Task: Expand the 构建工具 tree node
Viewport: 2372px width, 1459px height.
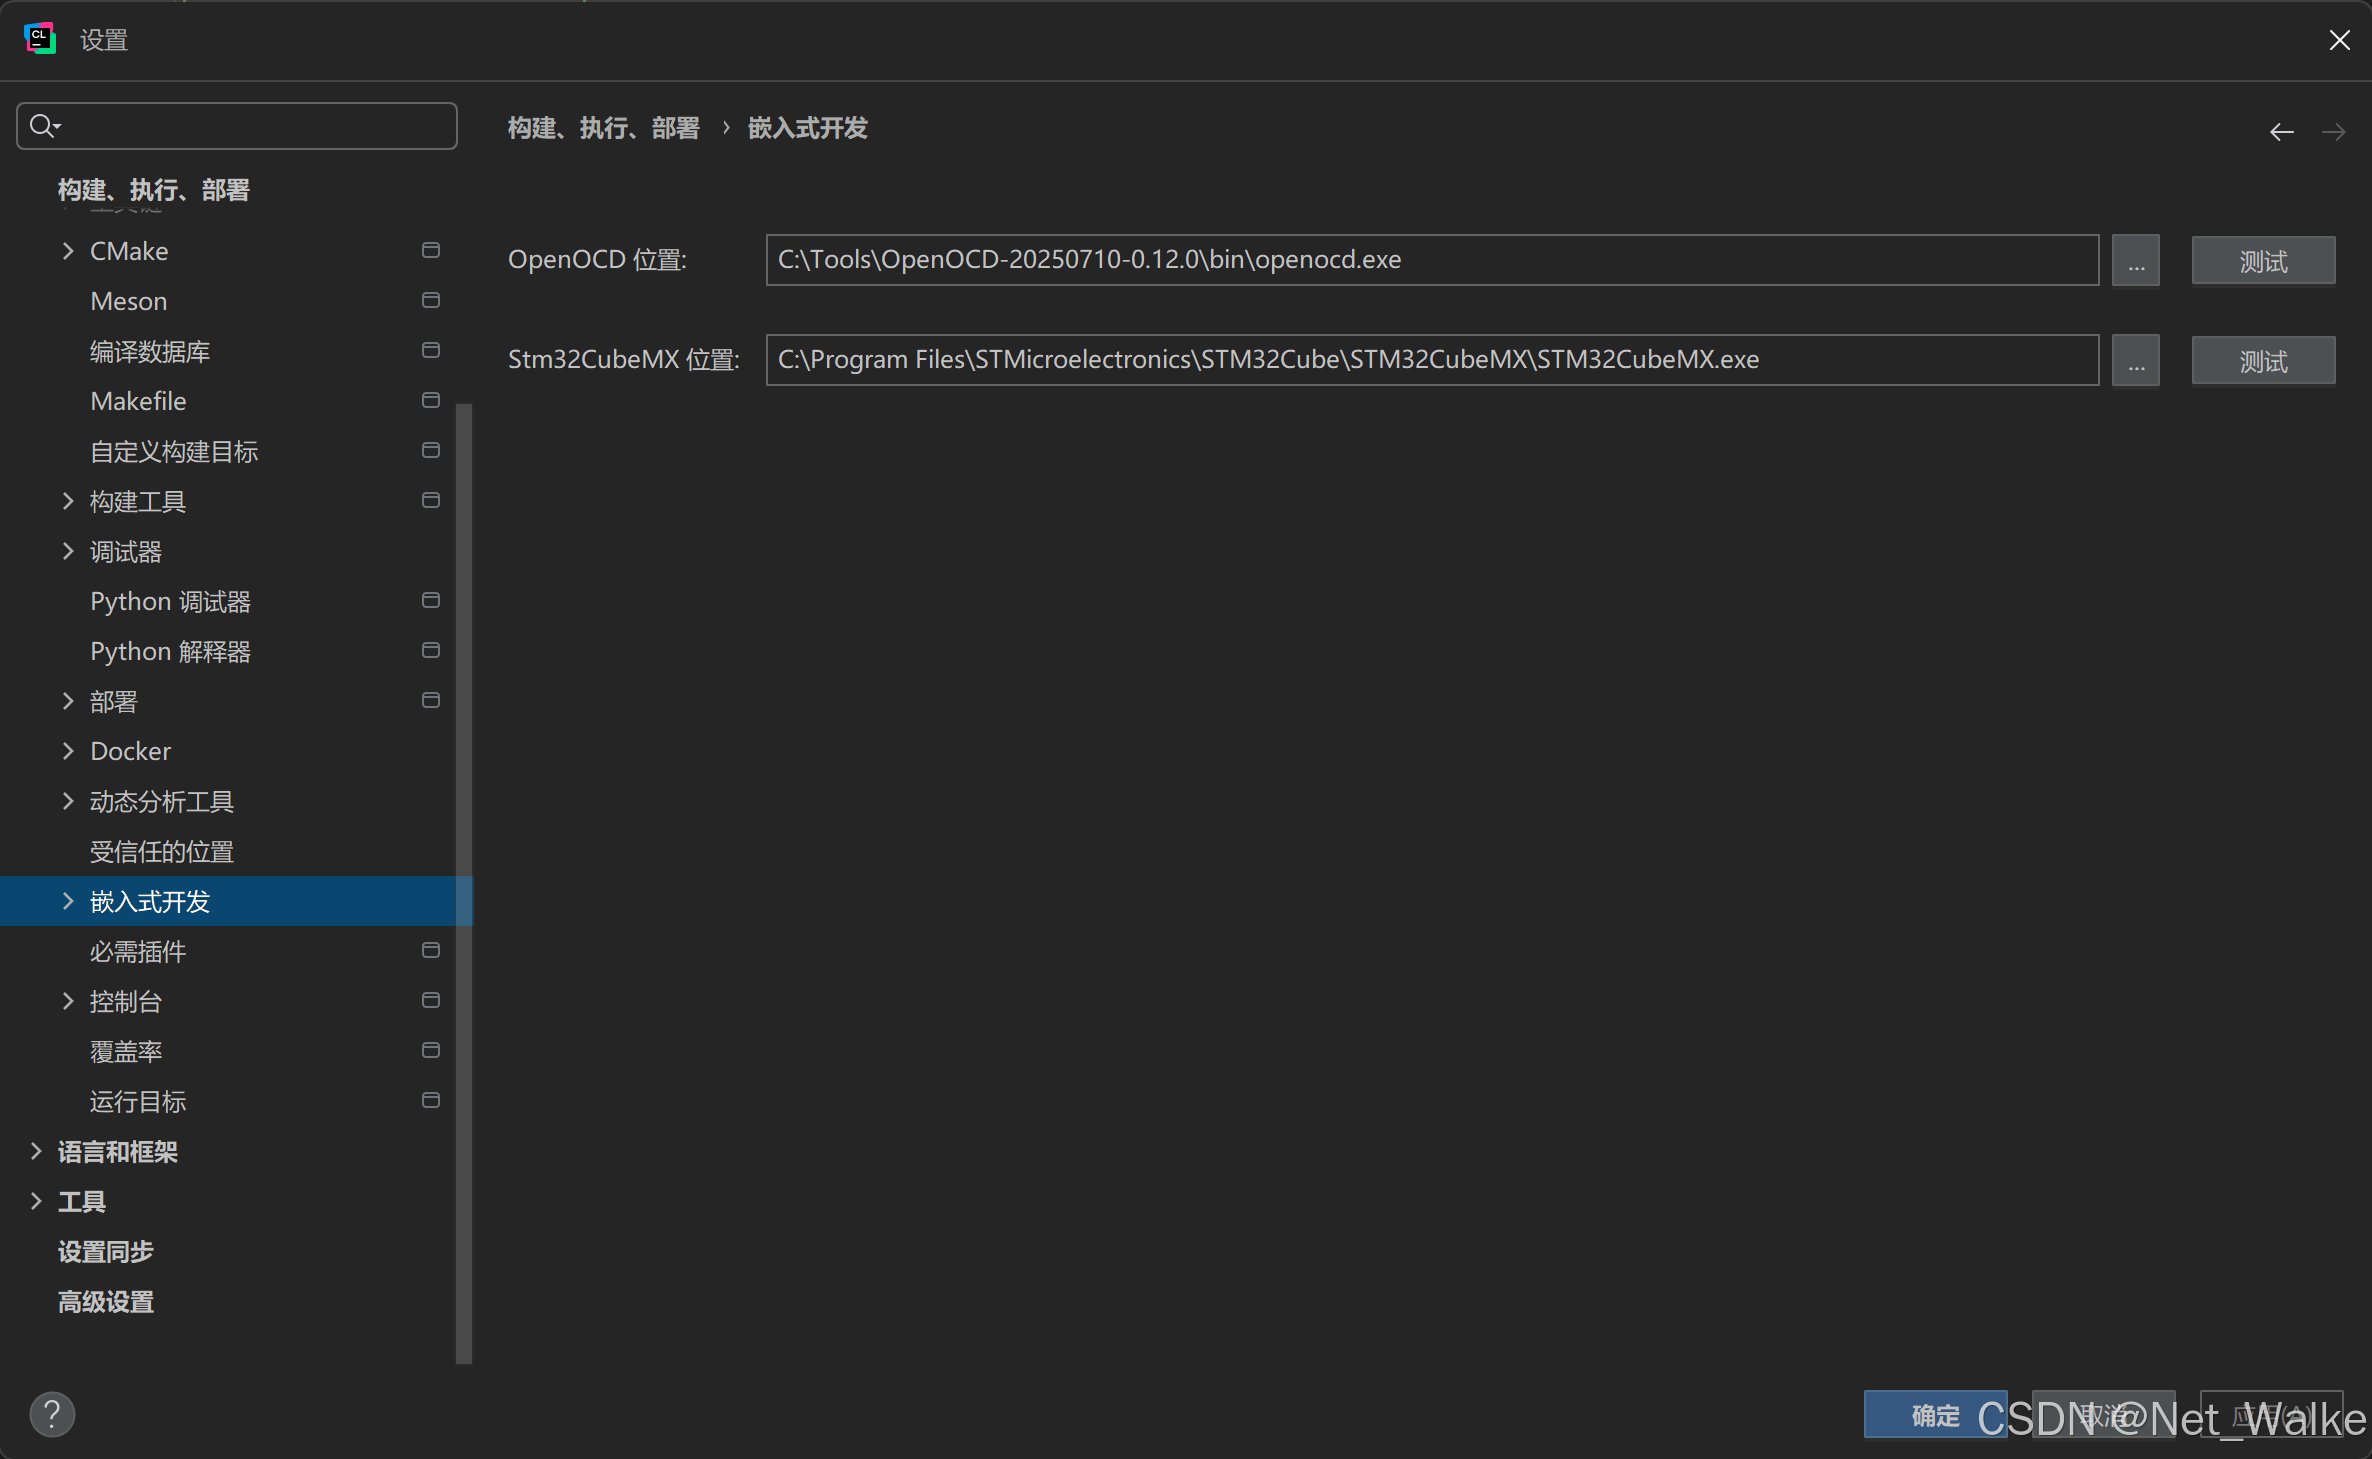Action: 68,501
